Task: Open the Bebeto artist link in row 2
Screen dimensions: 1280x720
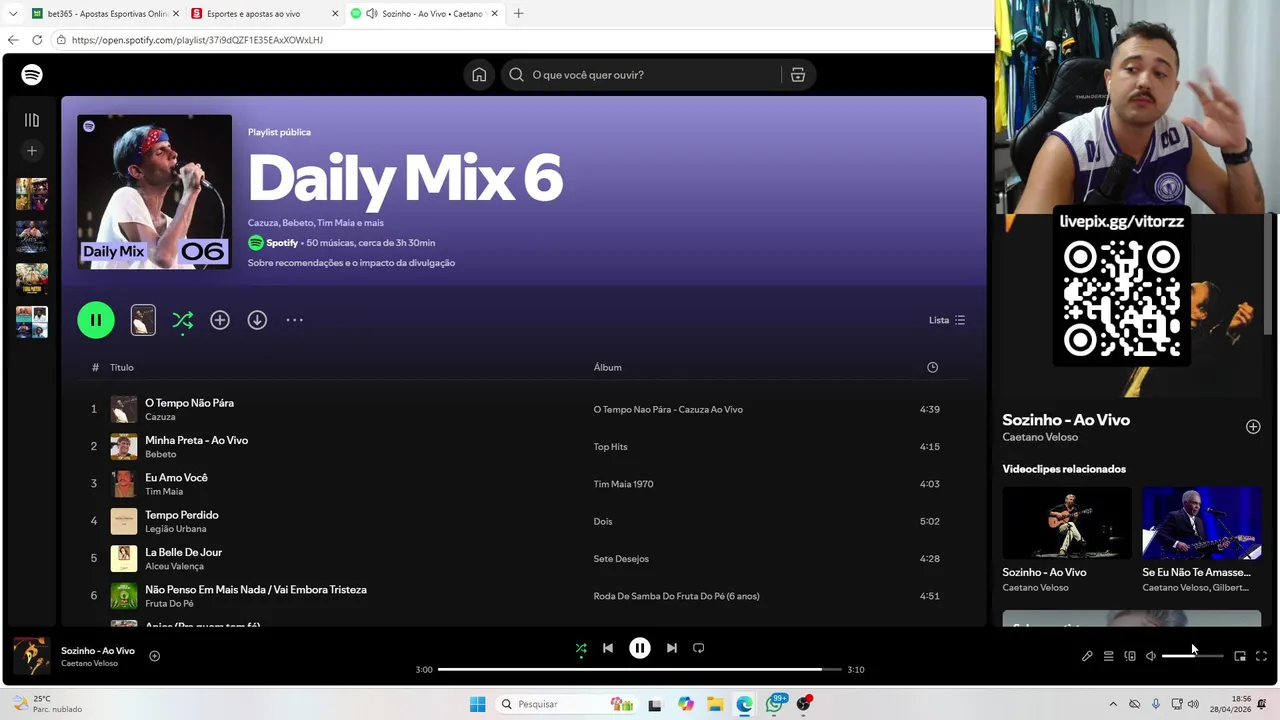Action: coord(160,454)
